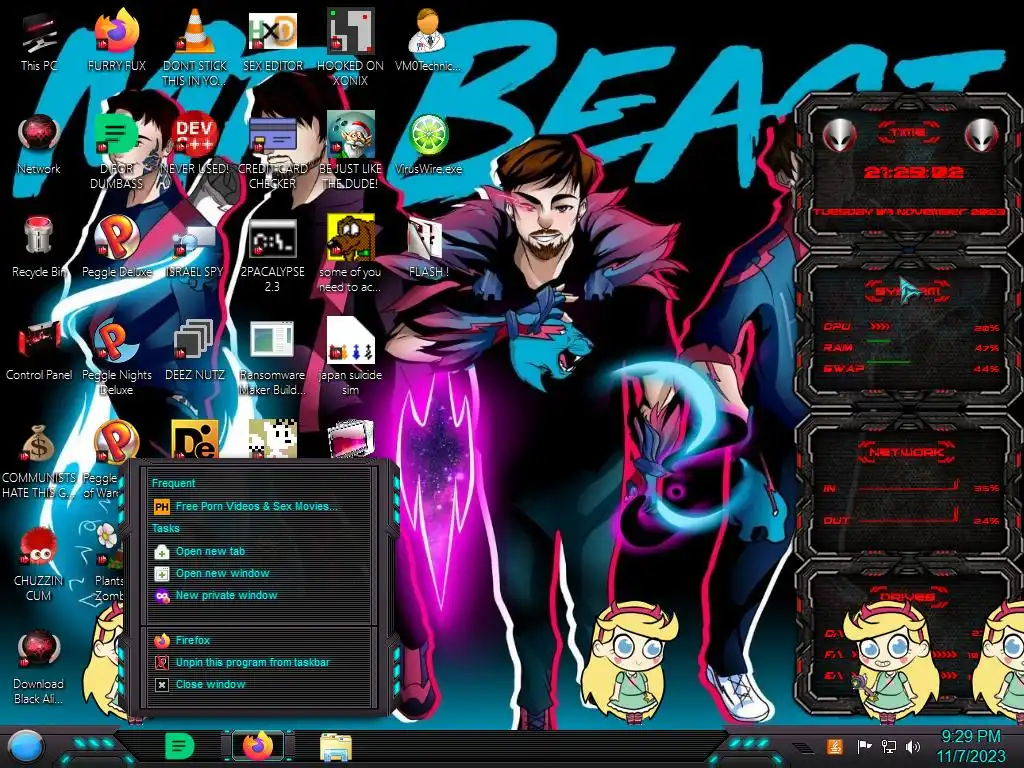Click the orange tray icon

coord(835,746)
